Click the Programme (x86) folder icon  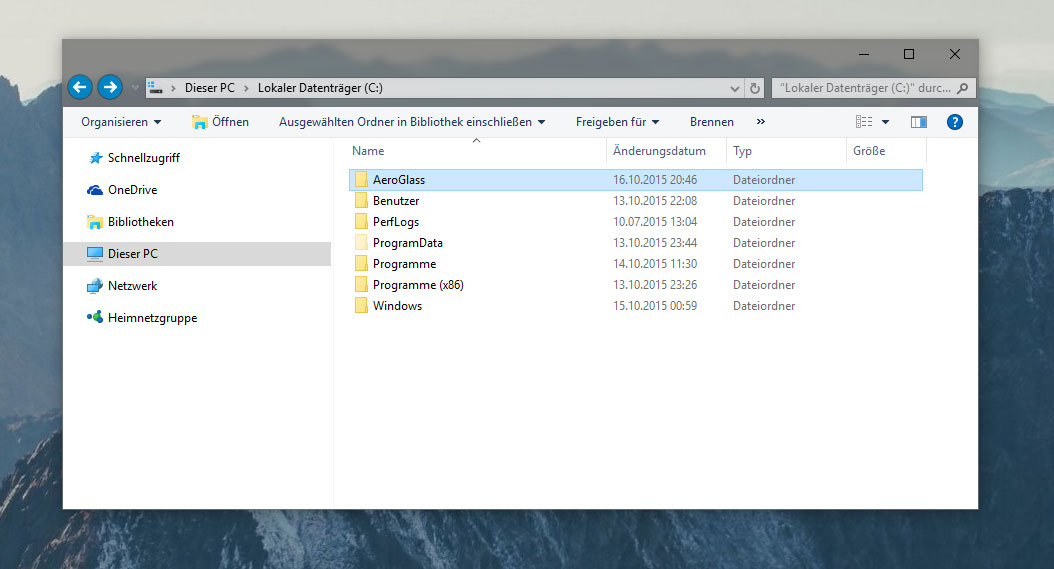(x=361, y=284)
